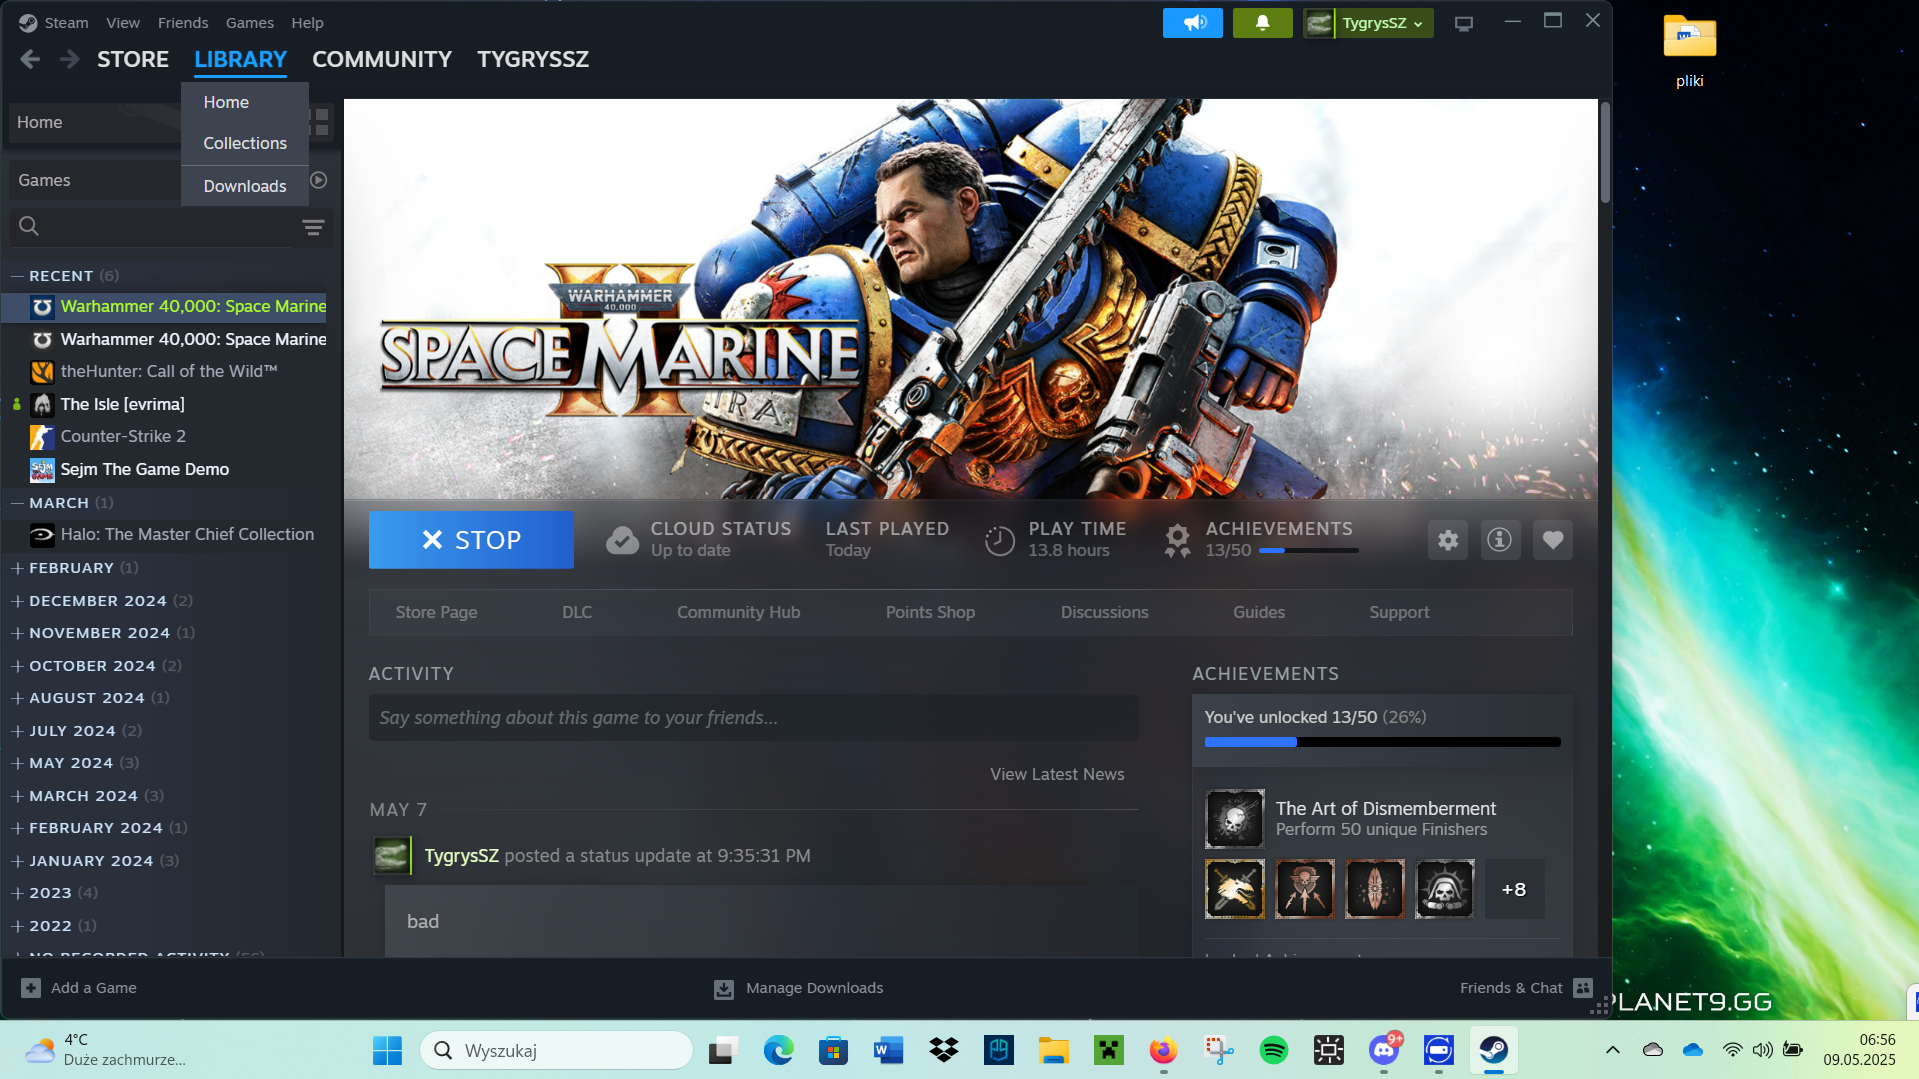The width and height of the screenshot is (1919, 1079).
Task: Click the 13/50 unlocked progress bar
Action: coord(1382,742)
